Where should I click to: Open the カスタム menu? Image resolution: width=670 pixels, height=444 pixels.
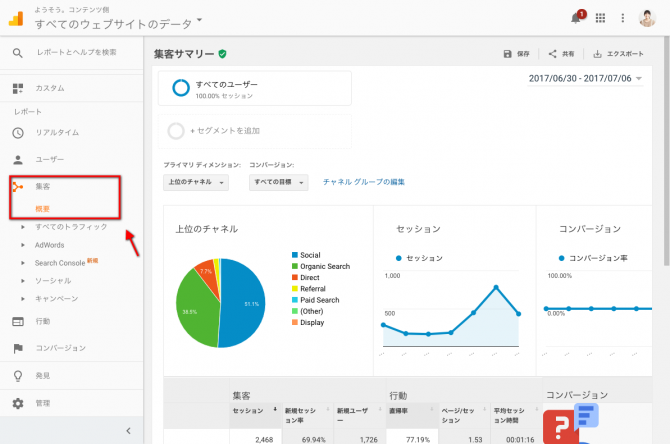pyautogui.click(x=50, y=88)
